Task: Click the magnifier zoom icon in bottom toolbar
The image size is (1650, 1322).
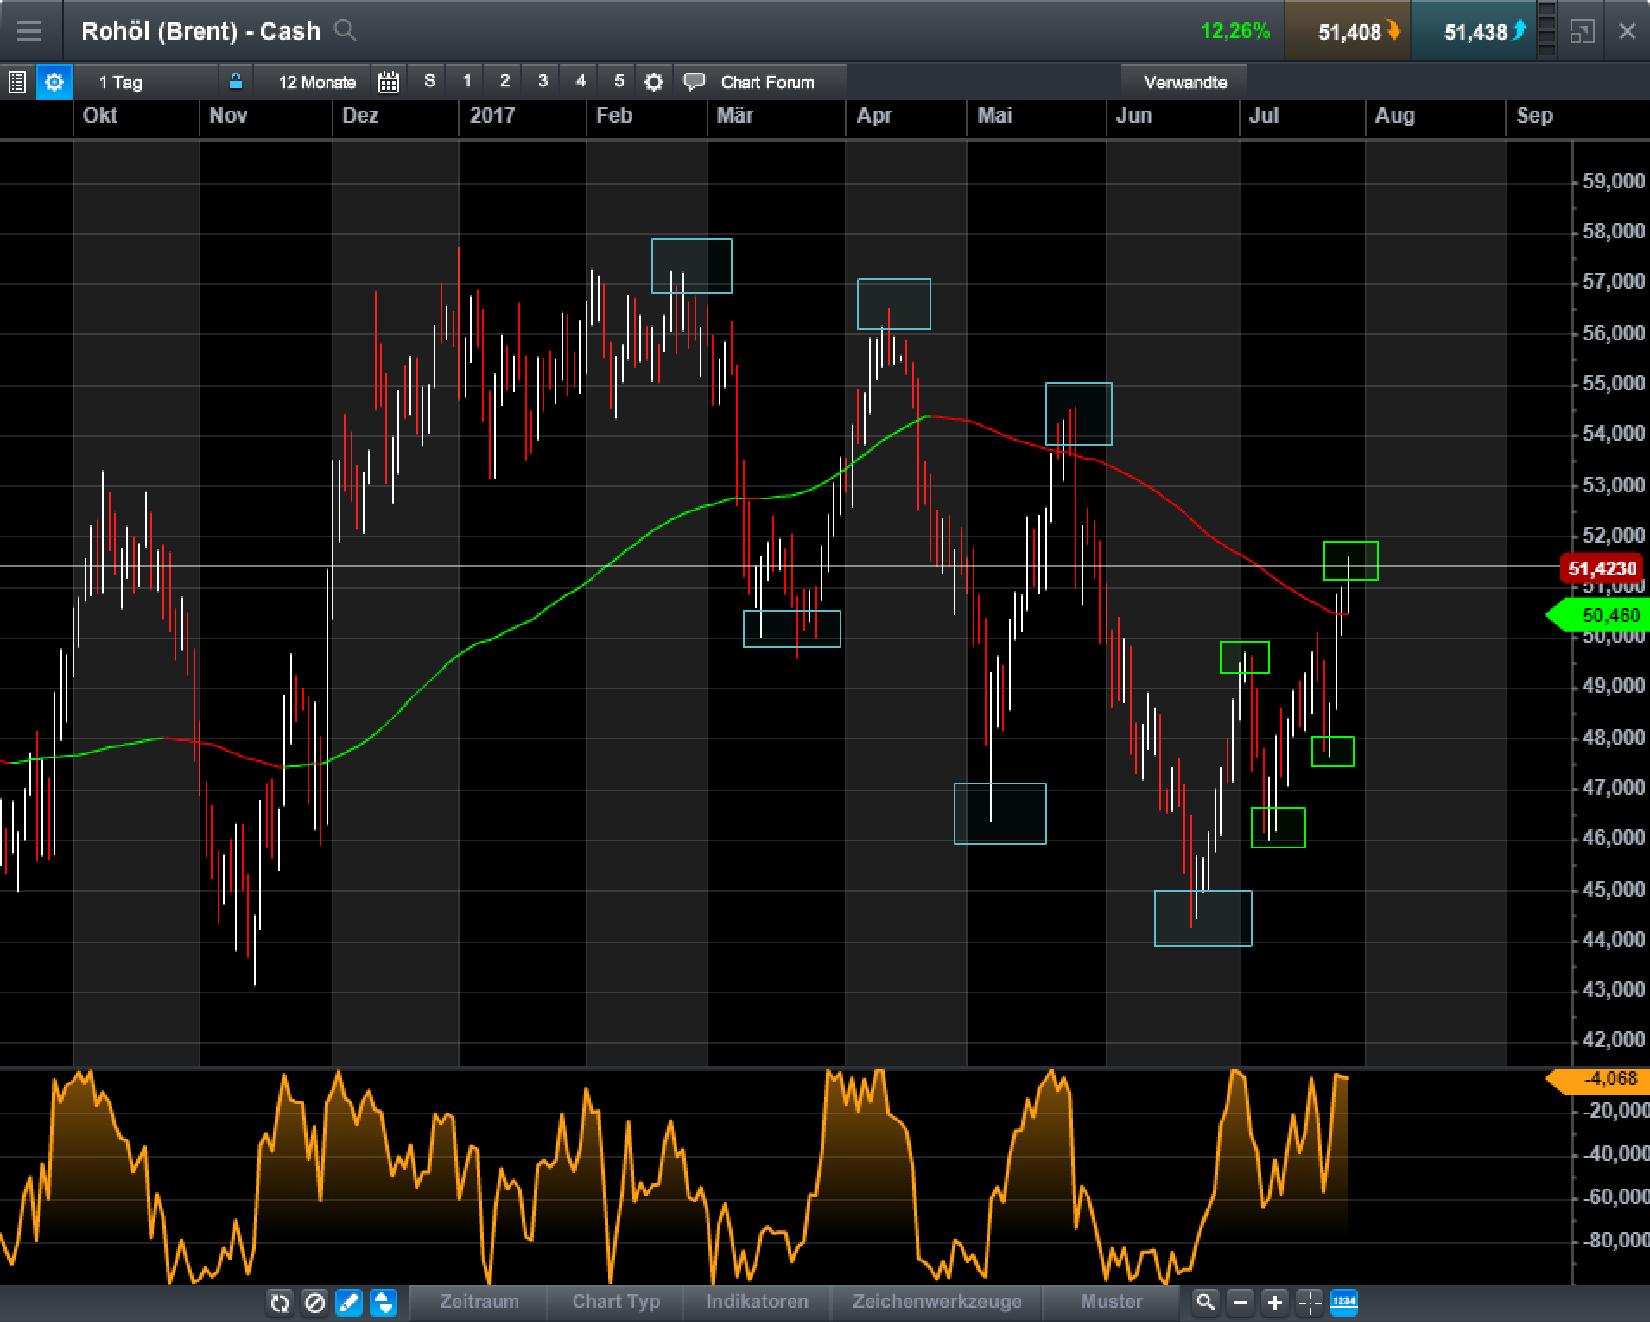Action: 1206,1302
